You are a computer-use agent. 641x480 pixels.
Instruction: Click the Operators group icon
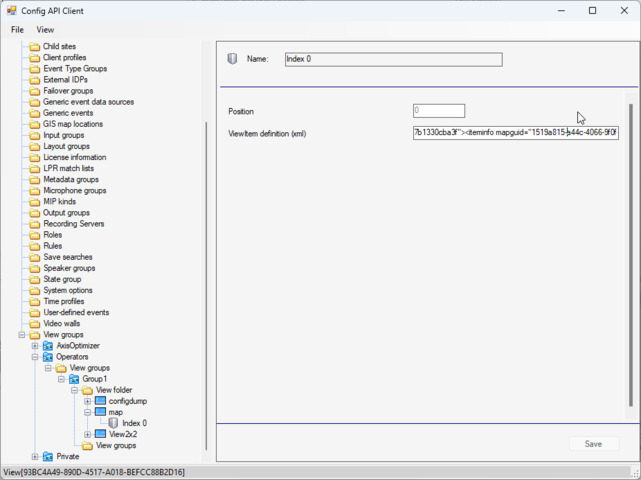[47, 357]
